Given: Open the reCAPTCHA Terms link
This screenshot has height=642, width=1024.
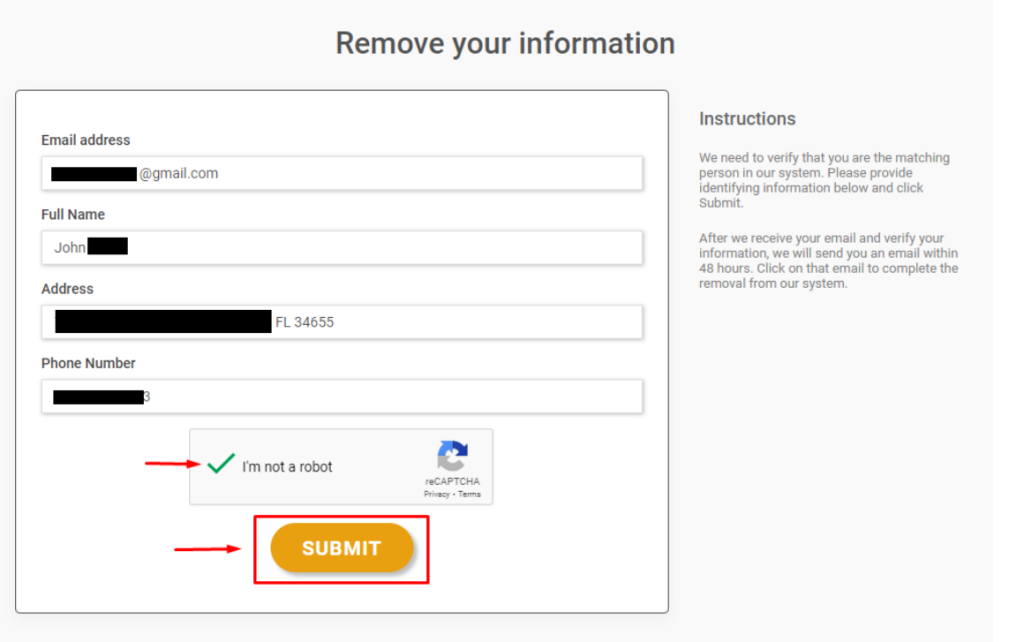Looking at the screenshot, I should tap(470, 494).
